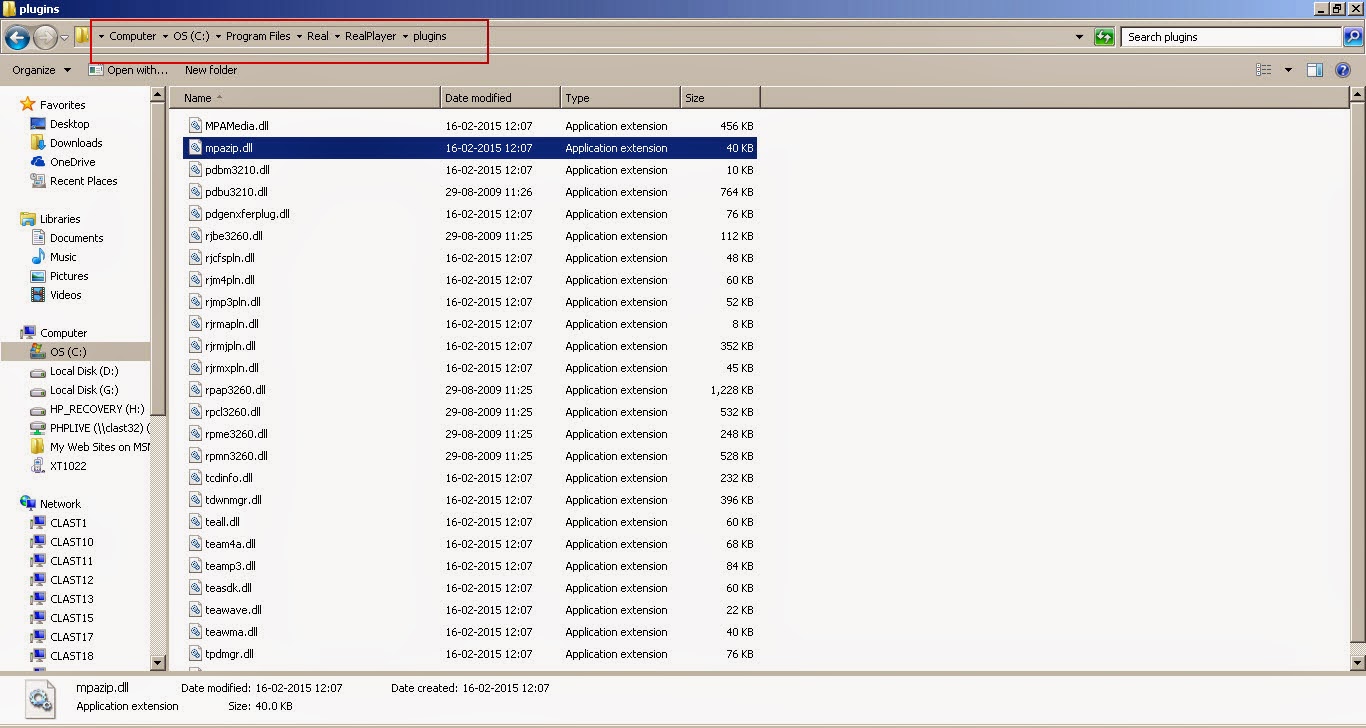This screenshot has height=728, width=1366.
Task: Click inside the Search plugins field
Action: pos(1231,37)
